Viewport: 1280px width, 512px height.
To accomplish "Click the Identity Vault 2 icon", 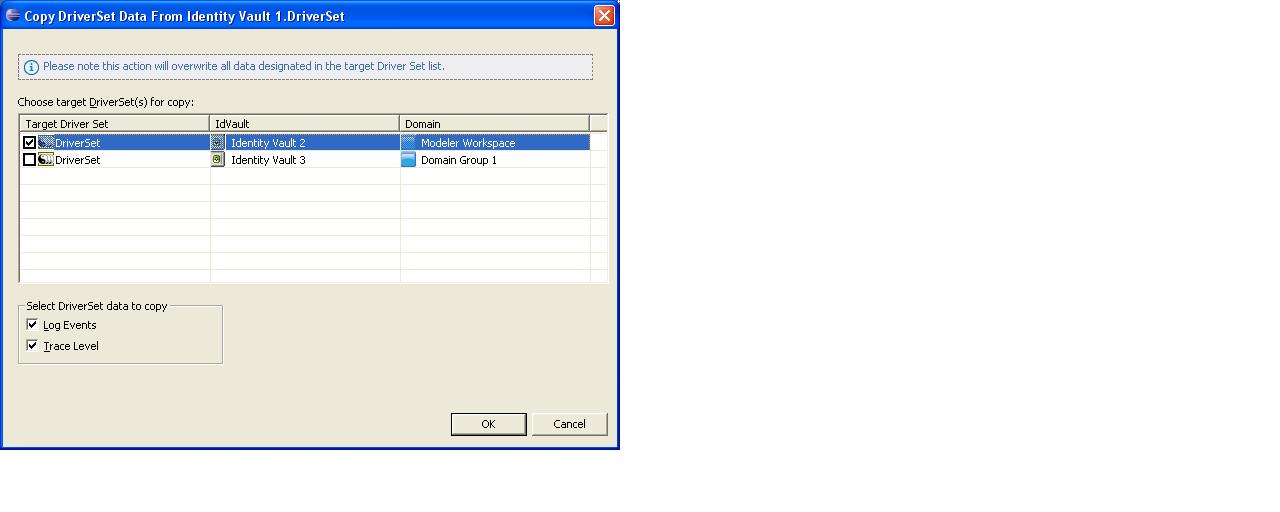I will [217, 143].
